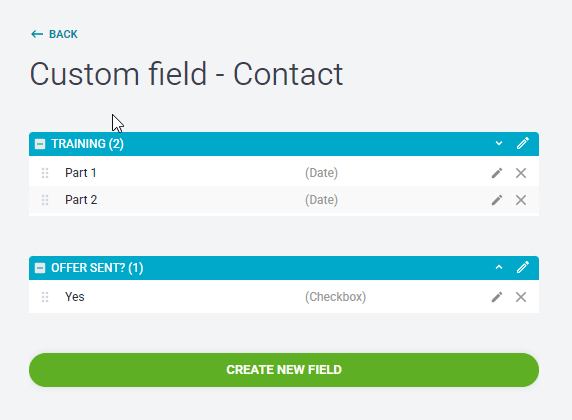Viewport: 572px width, 420px height.
Task: Delete the Part 2 field
Action: click(521, 200)
